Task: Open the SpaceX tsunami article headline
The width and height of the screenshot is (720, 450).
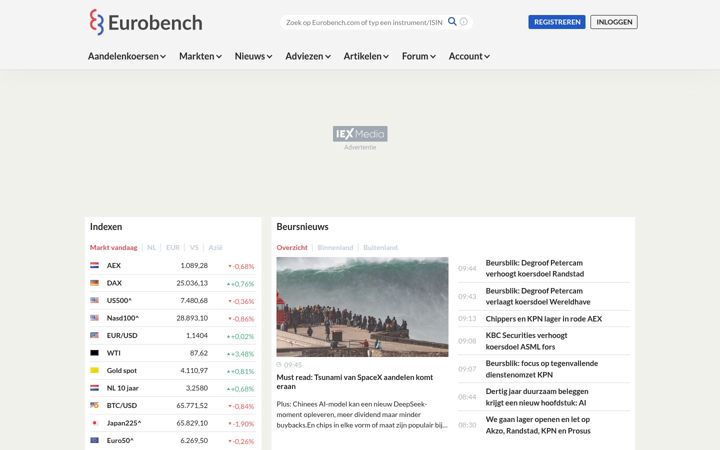Action: [354, 382]
